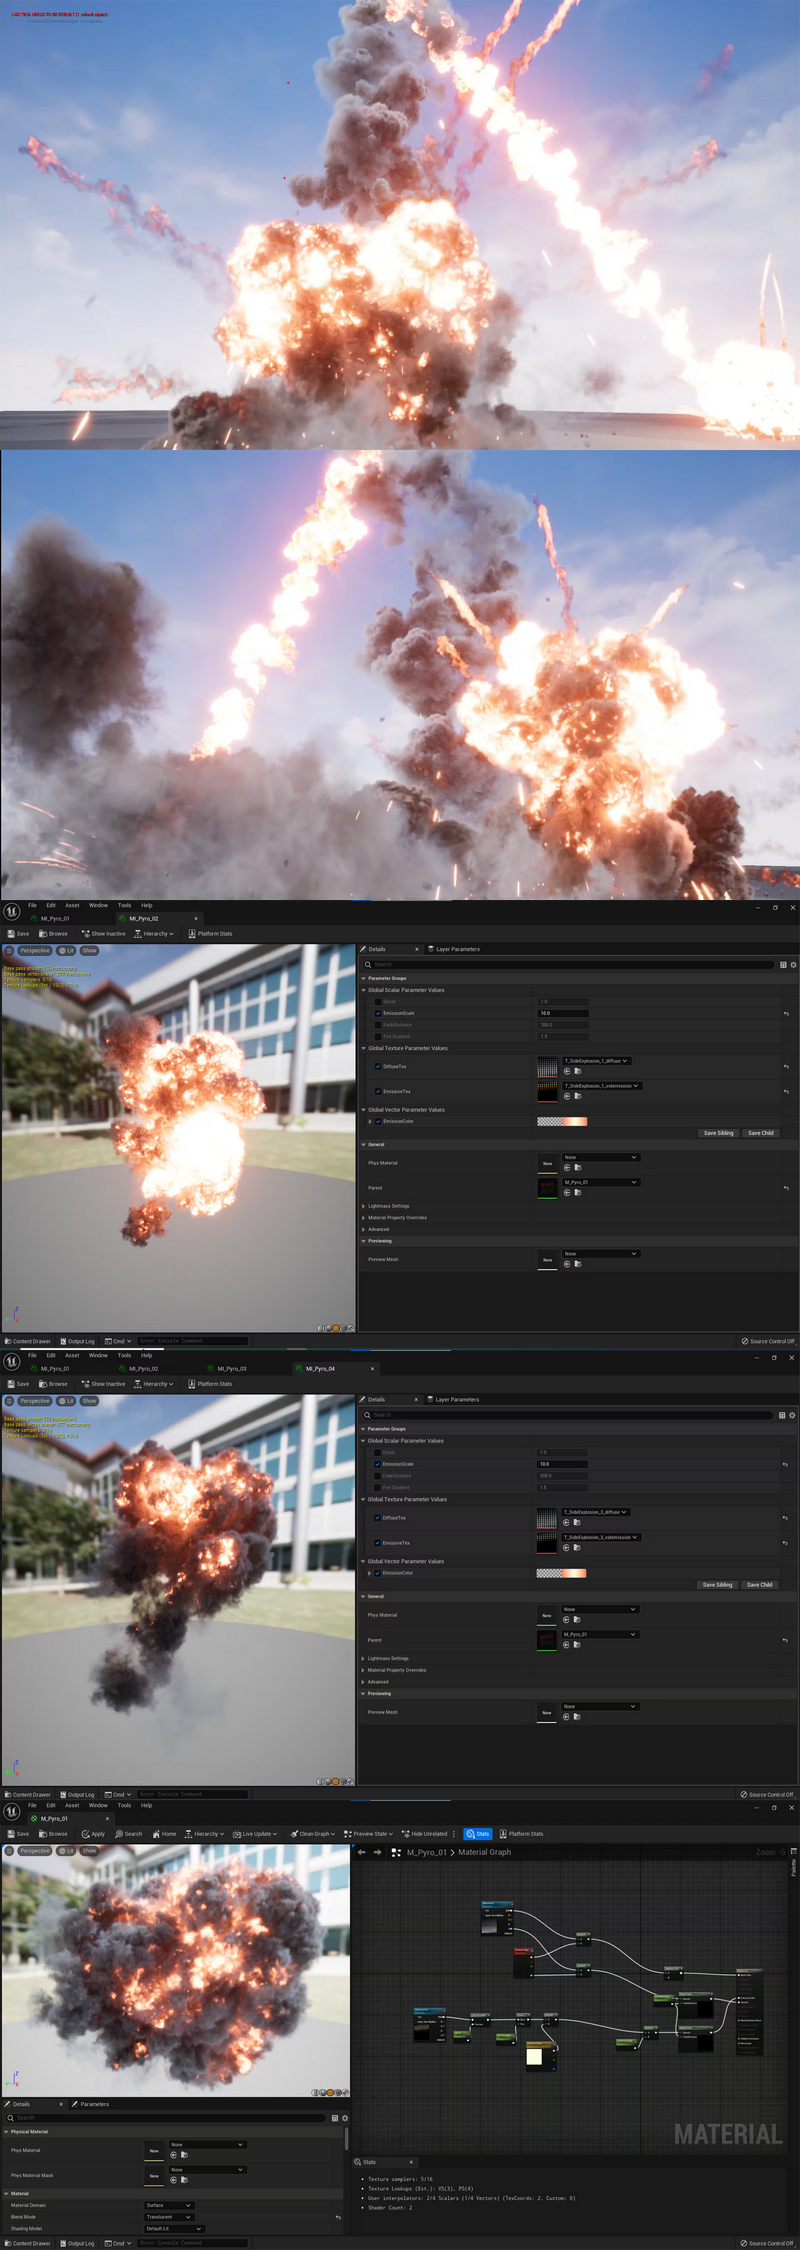Click the EmissionColor swatch in the MI_Pyro_02 window
Viewport: 800px width, 2250px height.
[562, 1121]
